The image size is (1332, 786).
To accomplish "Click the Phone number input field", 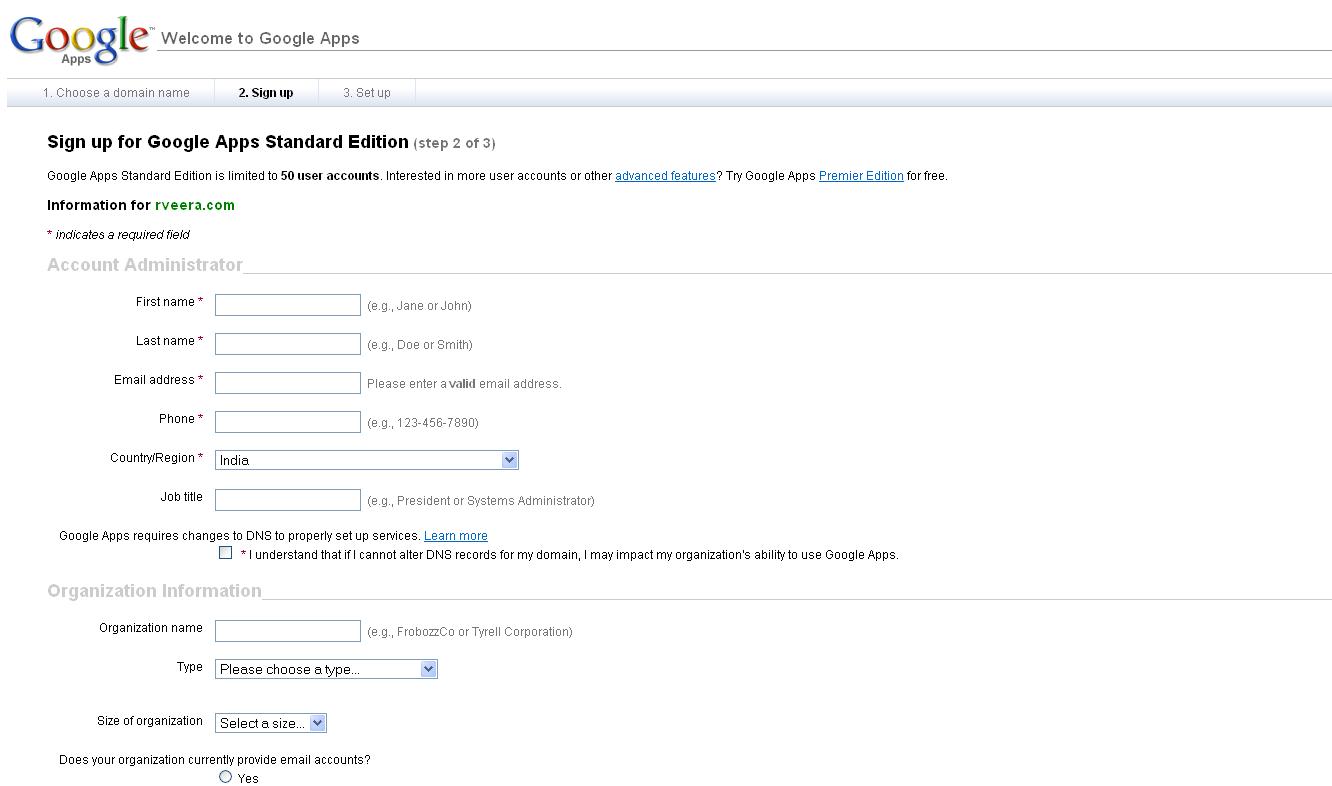I will tap(288, 422).
